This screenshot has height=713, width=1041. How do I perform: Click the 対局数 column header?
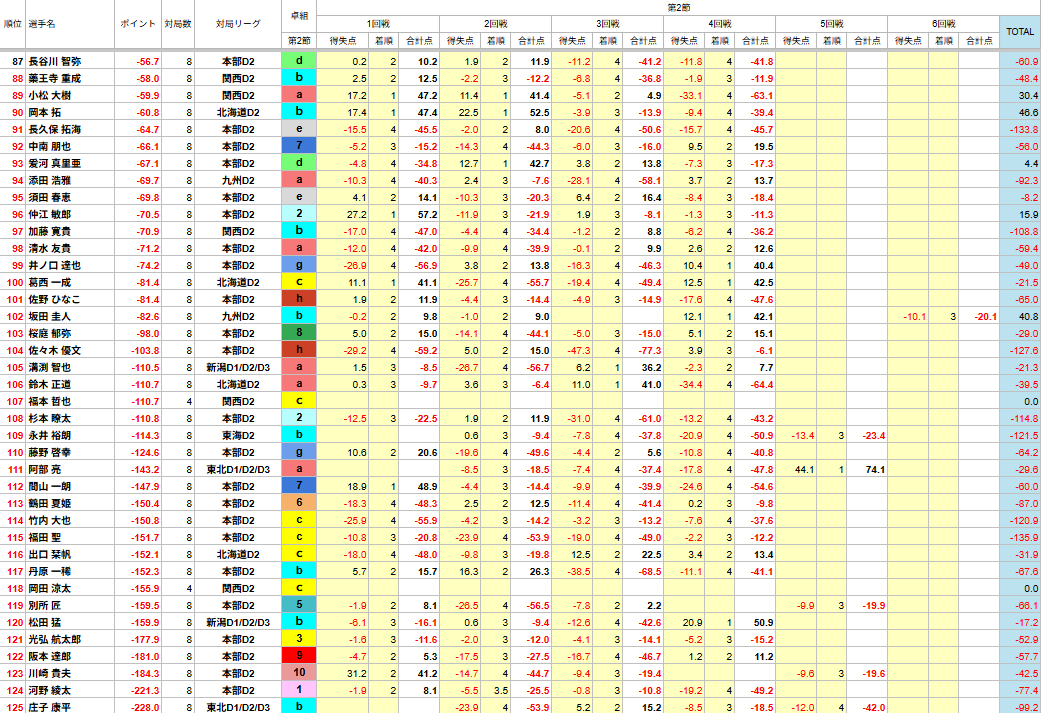178,24
